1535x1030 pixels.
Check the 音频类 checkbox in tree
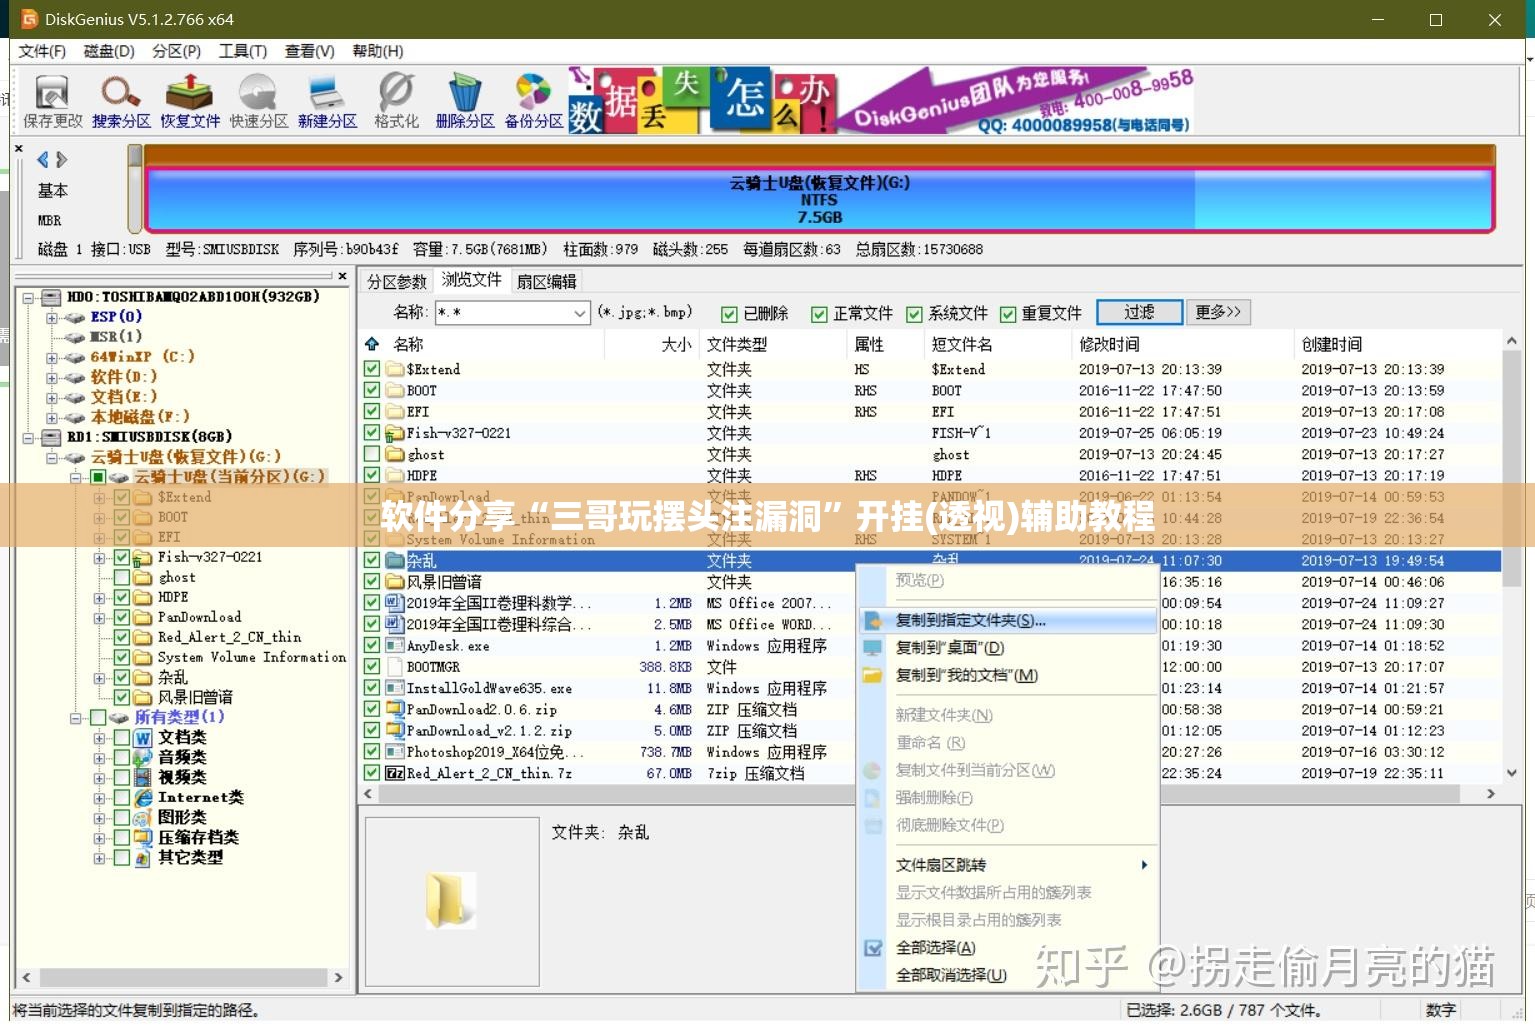122,757
